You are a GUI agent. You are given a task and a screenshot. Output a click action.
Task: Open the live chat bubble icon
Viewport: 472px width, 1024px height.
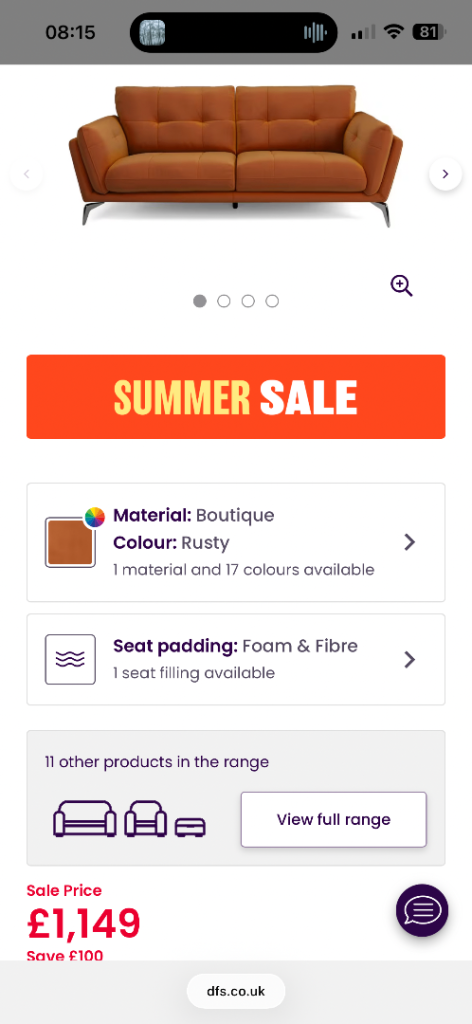point(422,910)
